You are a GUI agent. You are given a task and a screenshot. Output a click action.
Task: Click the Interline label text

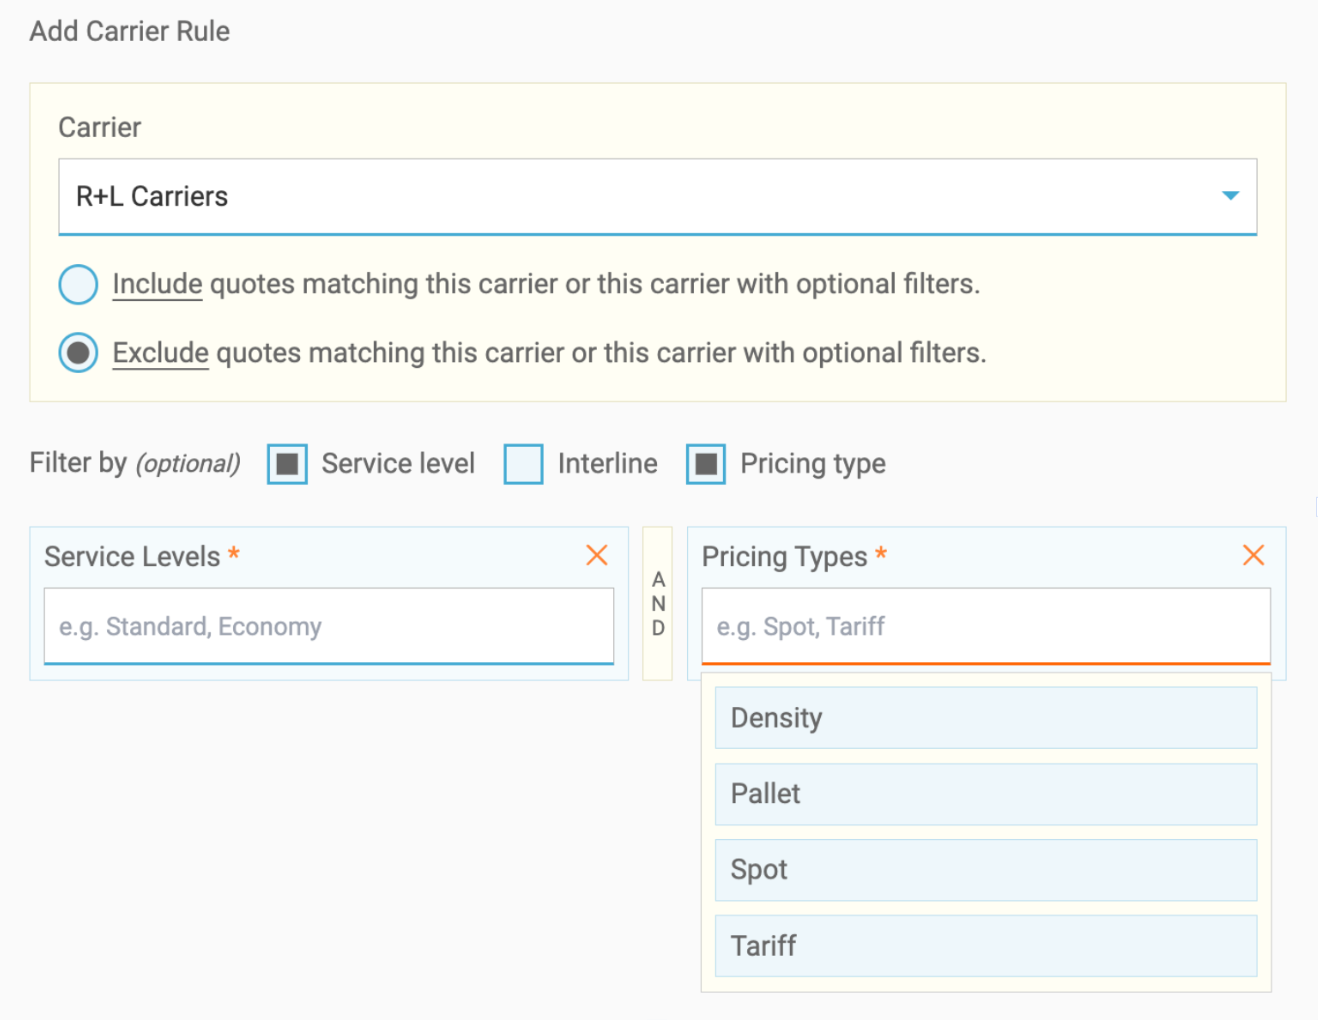(607, 464)
